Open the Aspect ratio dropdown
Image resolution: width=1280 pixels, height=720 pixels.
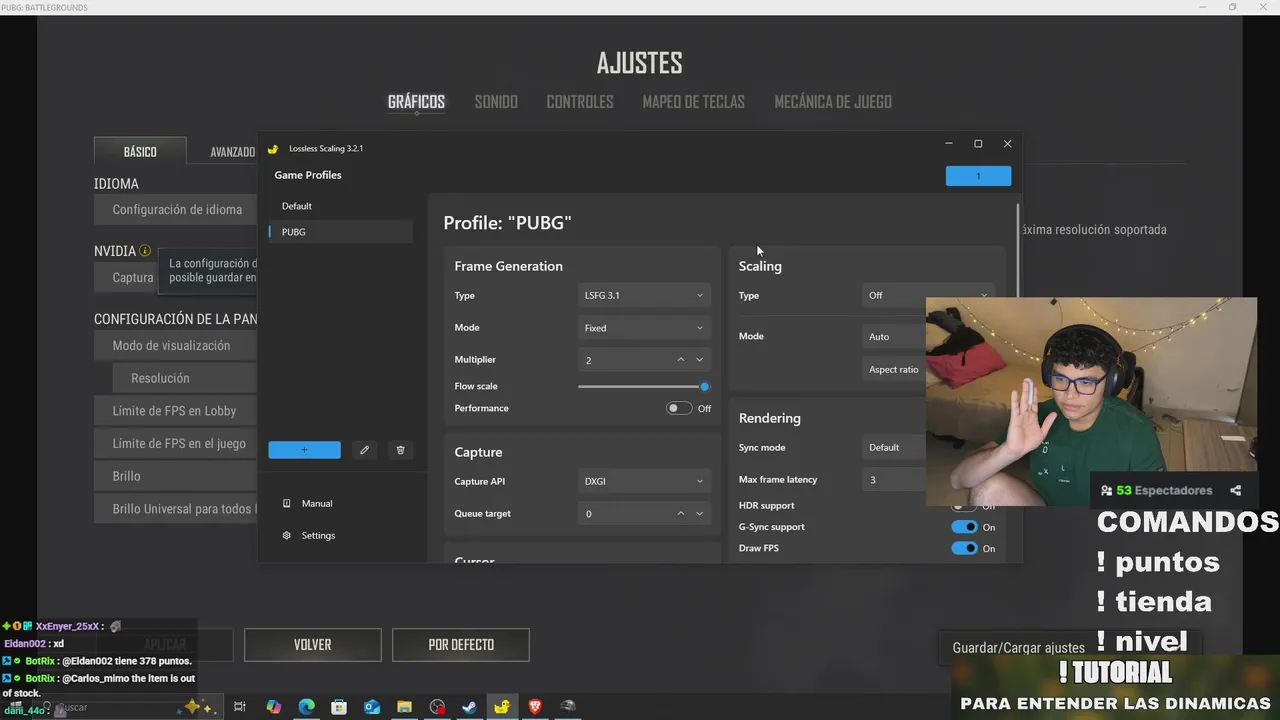point(895,369)
